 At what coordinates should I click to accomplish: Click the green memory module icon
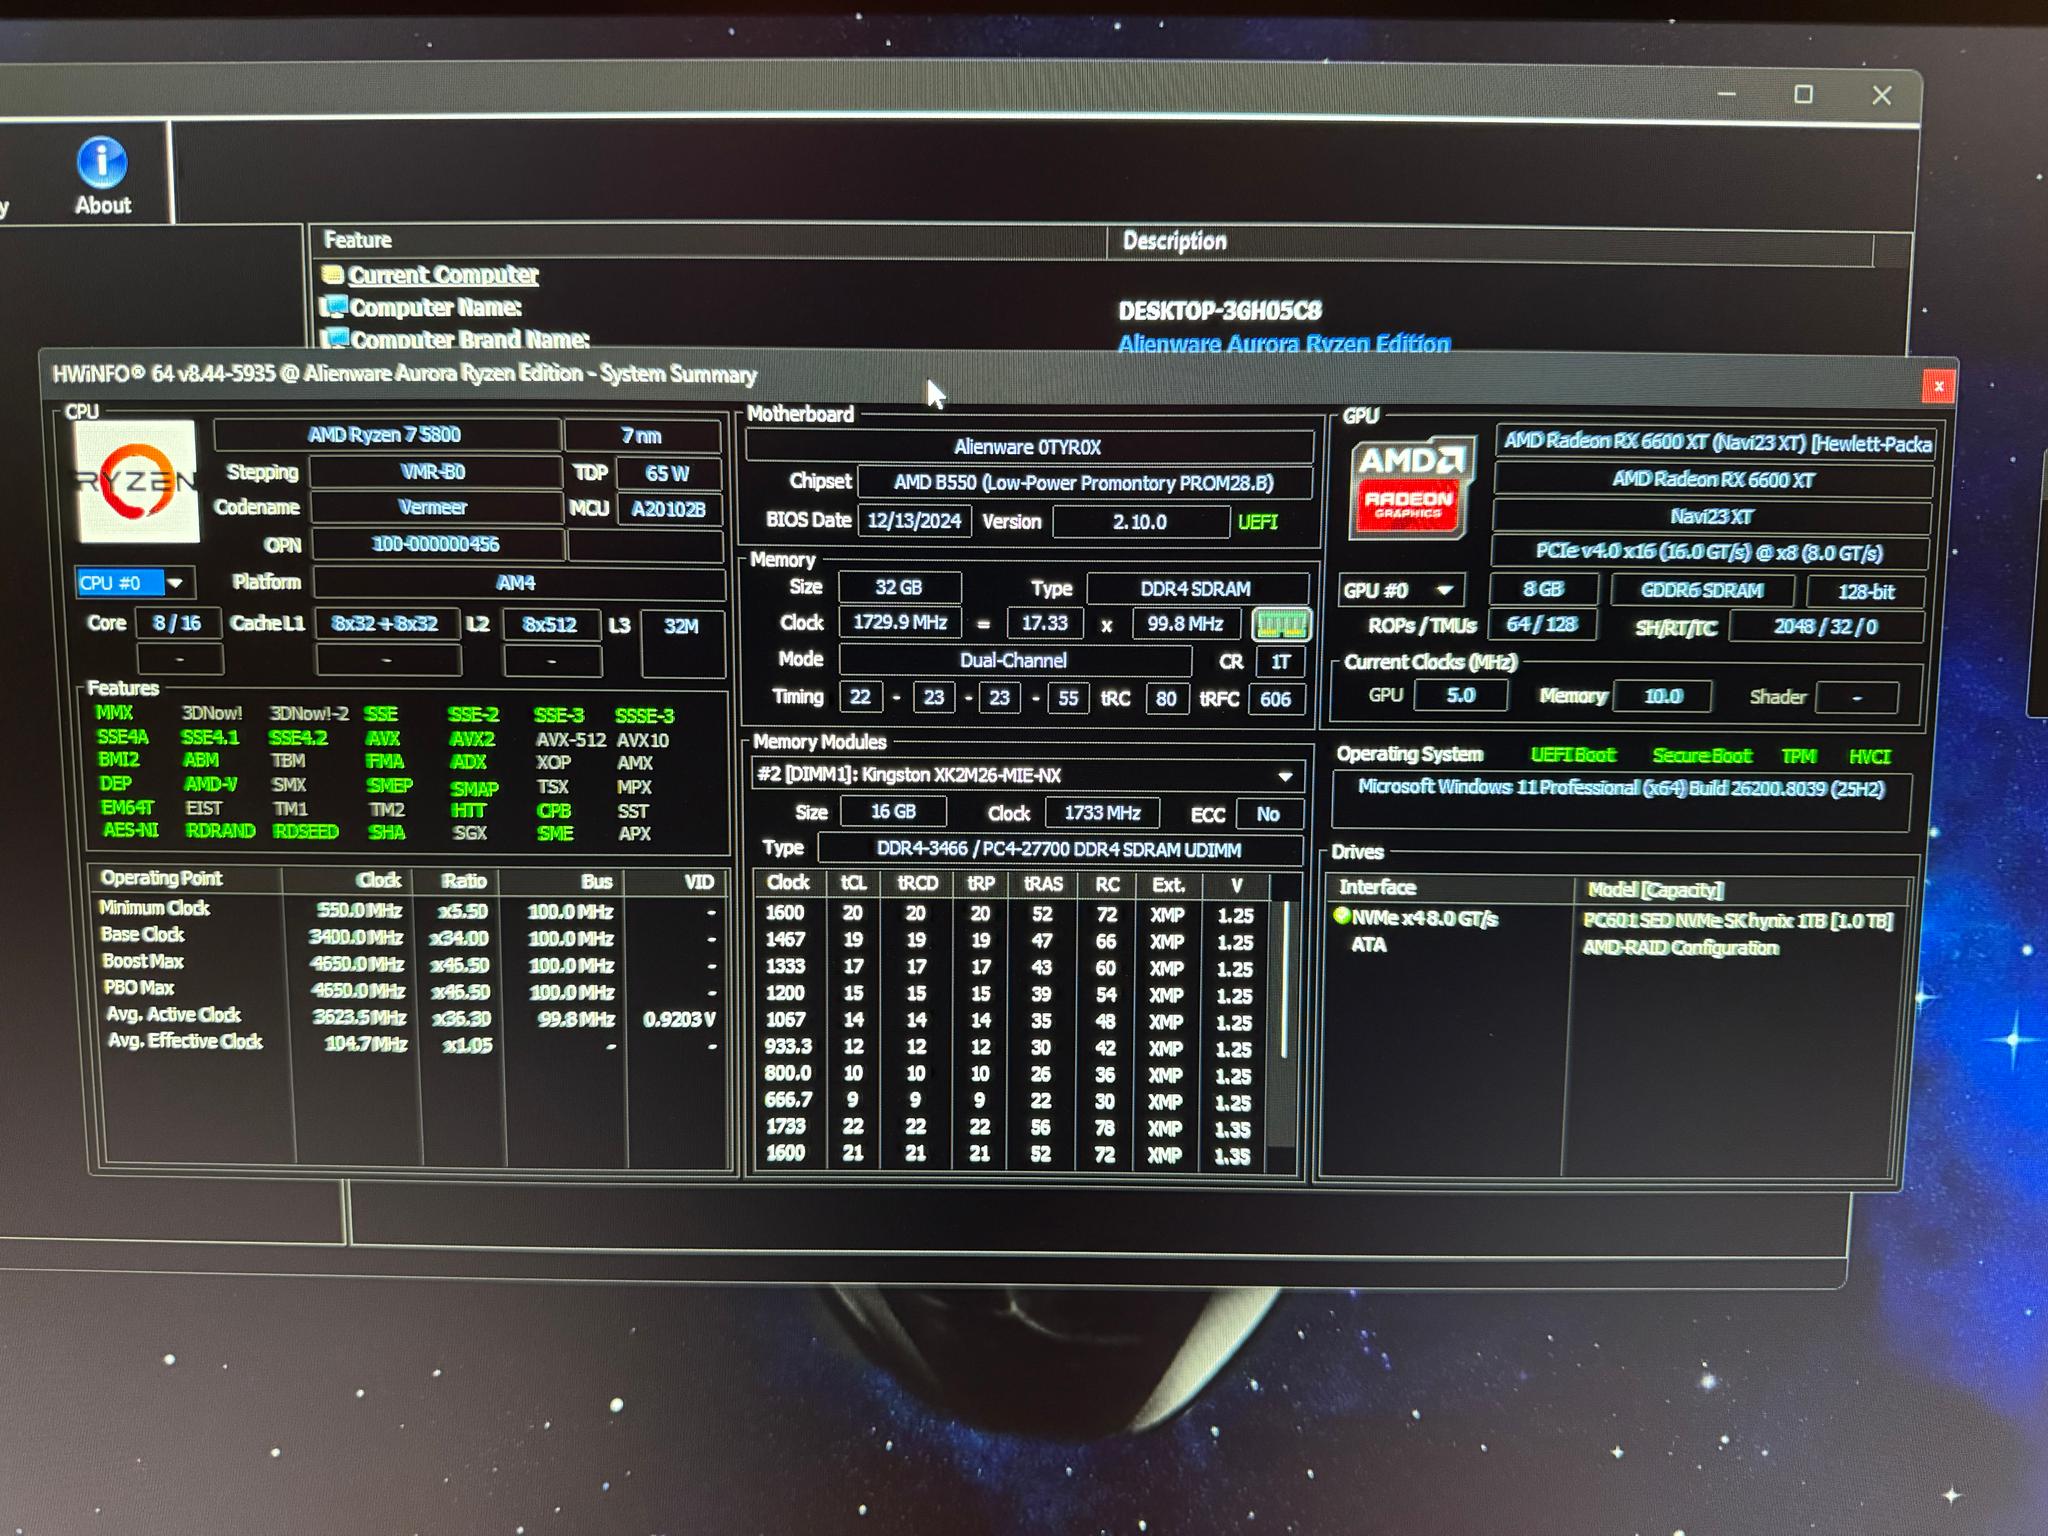[x=1280, y=625]
